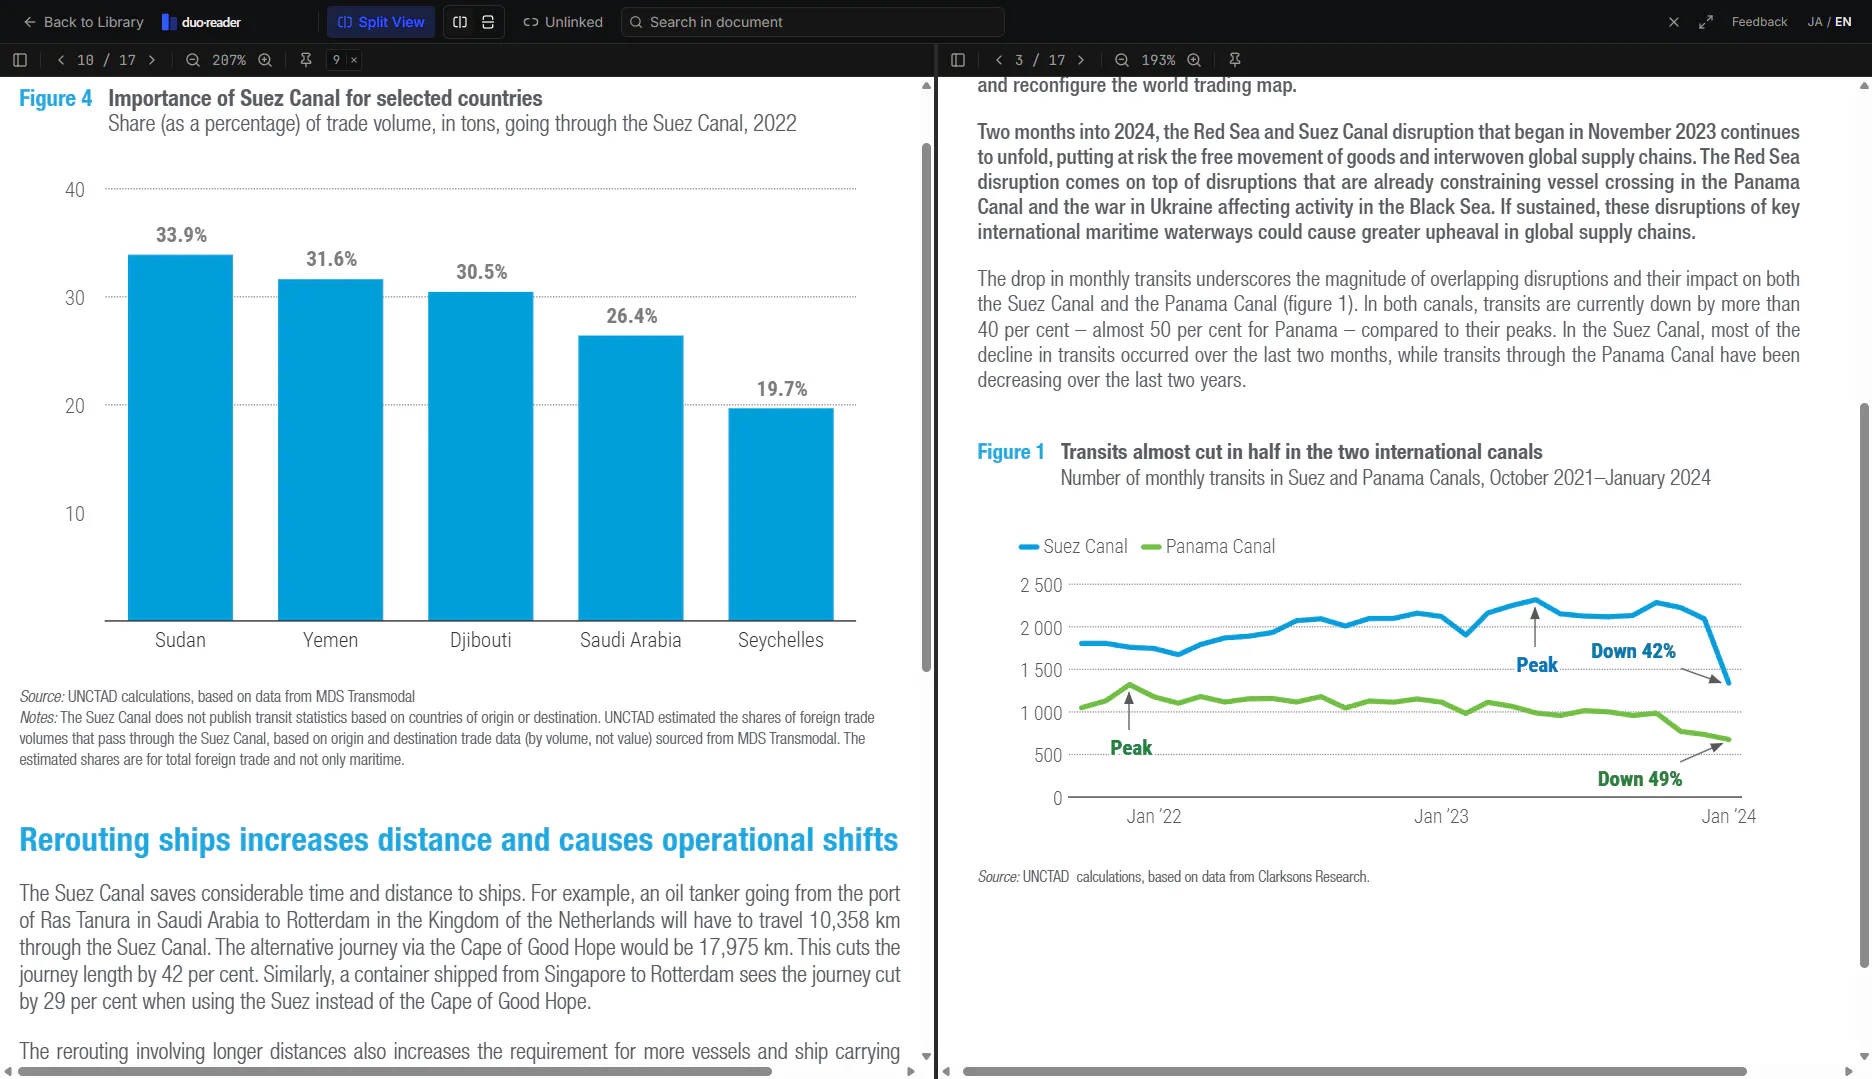Go to previous page in left pane
The image size is (1872, 1079).
[61, 60]
